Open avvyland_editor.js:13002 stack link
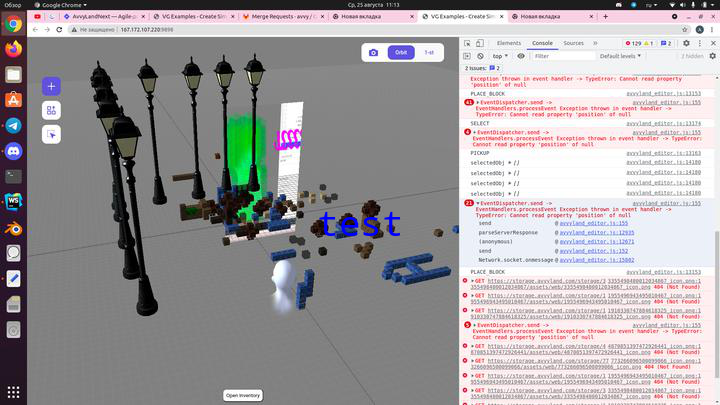The height and width of the screenshot is (405, 720). (x=596, y=260)
